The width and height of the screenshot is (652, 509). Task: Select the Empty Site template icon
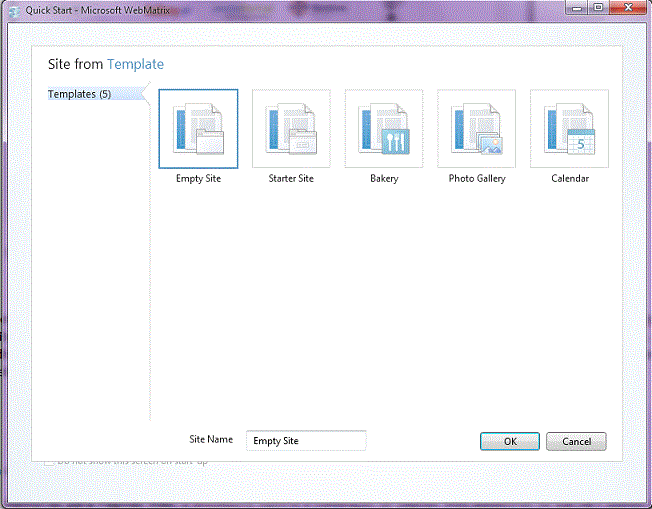coord(198,128)
